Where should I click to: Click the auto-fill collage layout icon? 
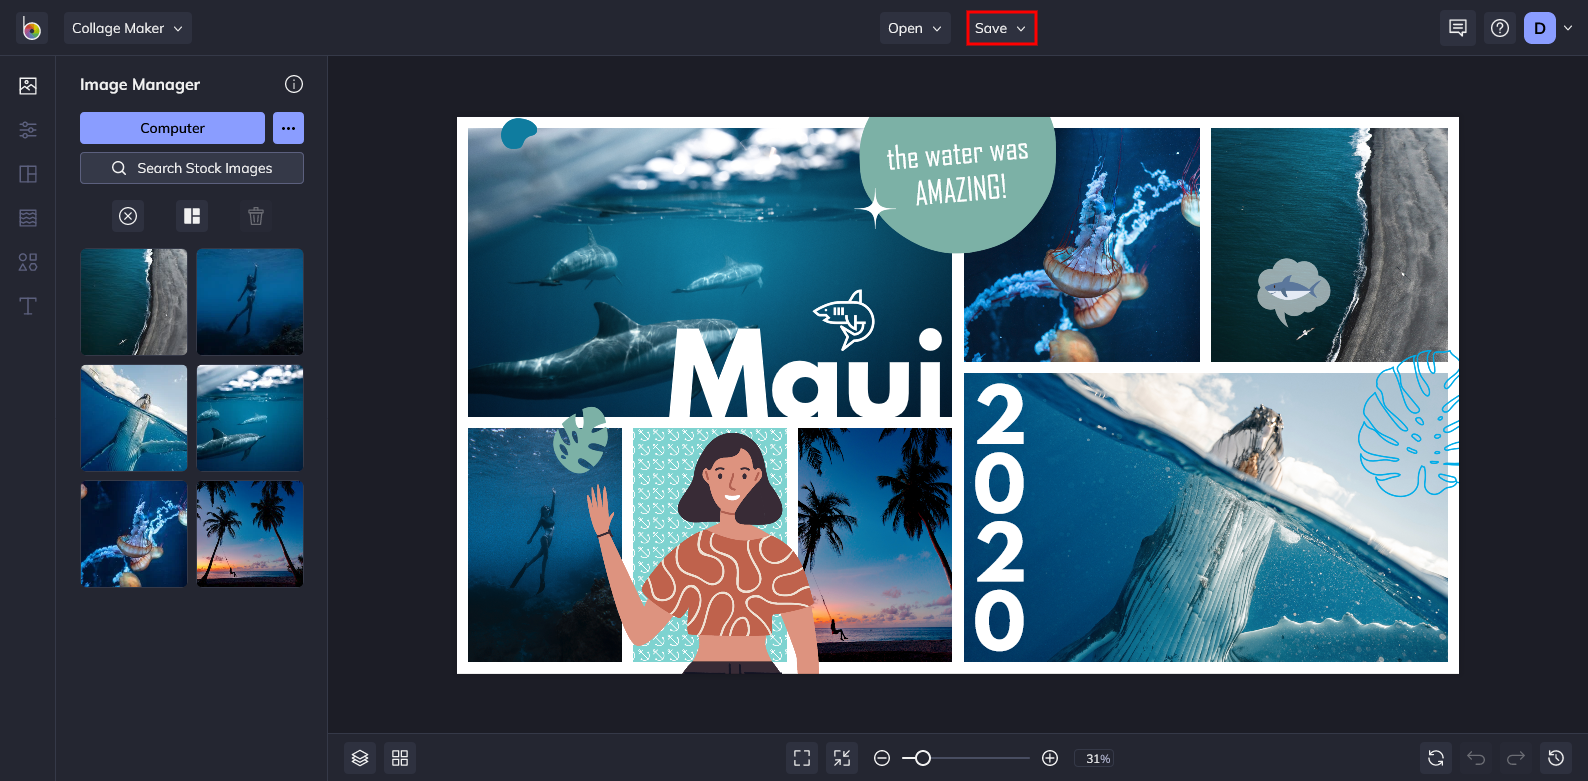192,216
